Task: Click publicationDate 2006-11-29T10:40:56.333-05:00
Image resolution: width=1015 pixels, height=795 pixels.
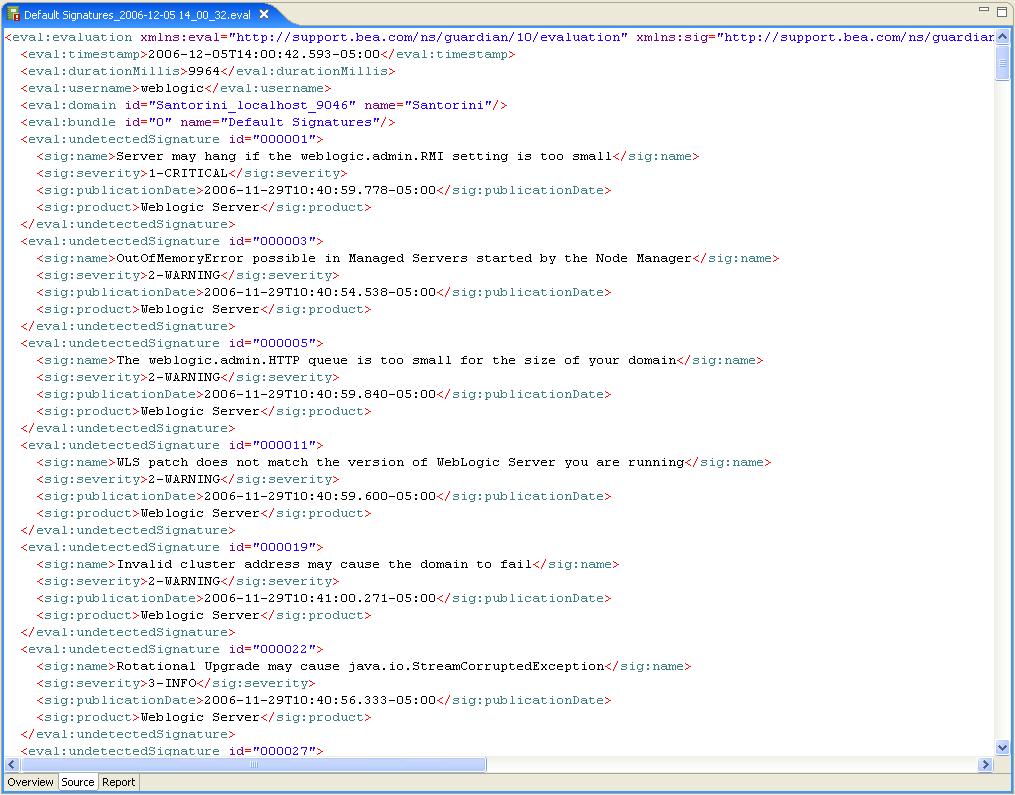Action: tap(320, 700)
